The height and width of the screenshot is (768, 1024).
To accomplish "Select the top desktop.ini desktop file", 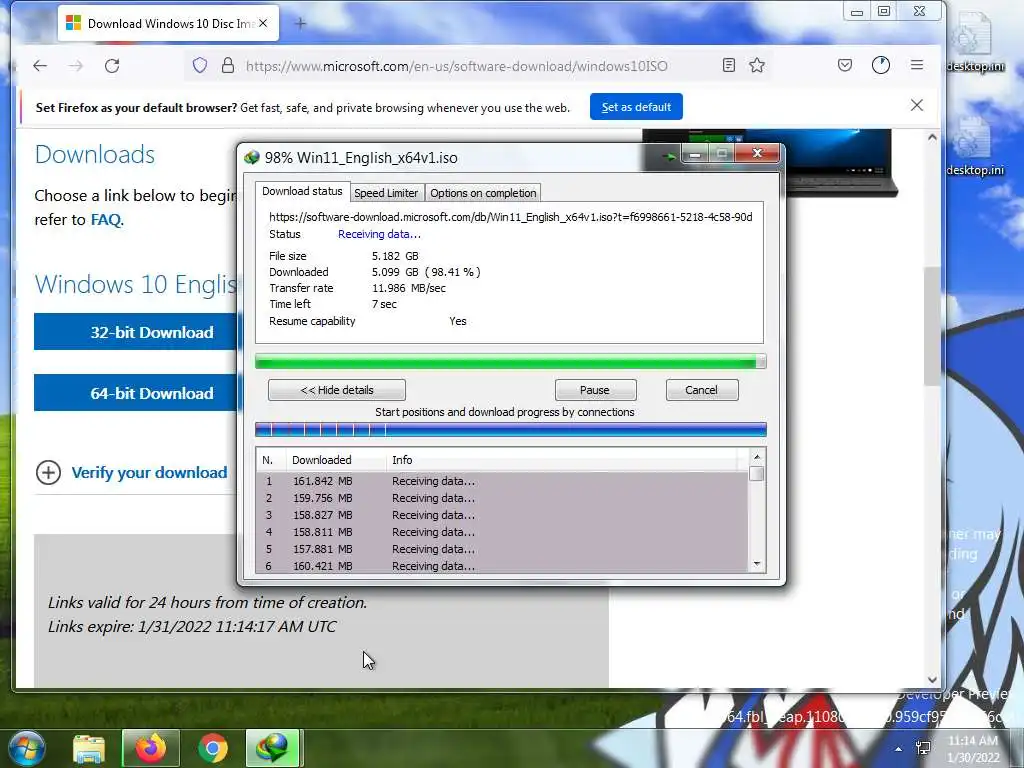I will 975,41.
